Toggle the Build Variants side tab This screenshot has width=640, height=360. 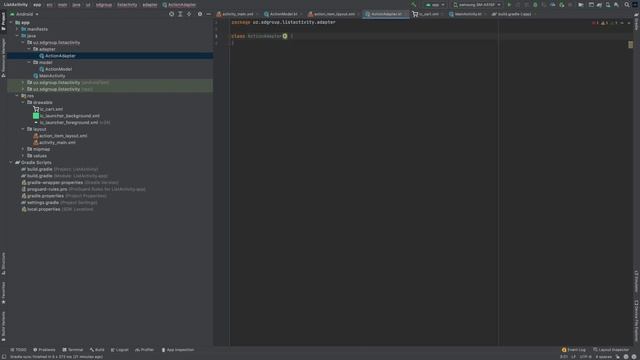click(3, 326)
